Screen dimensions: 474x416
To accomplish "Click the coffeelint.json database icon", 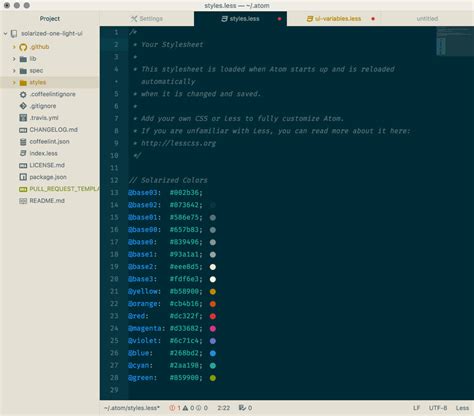I will [23, 142].
